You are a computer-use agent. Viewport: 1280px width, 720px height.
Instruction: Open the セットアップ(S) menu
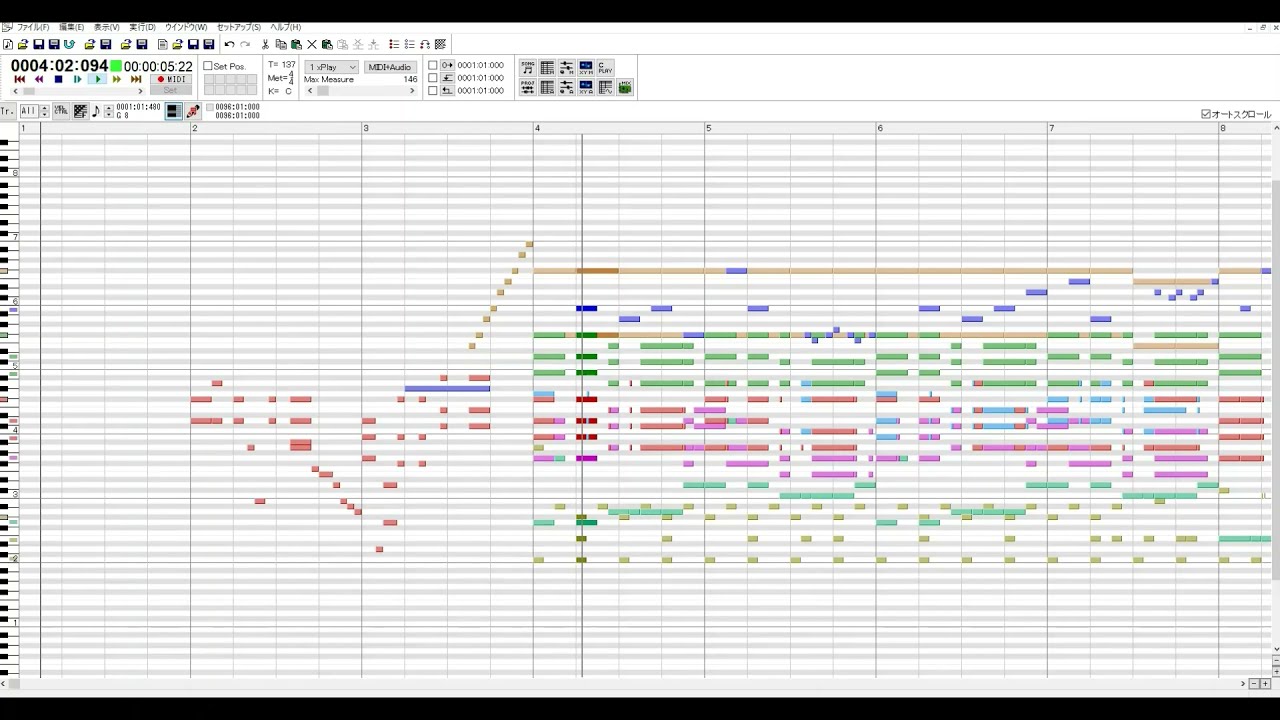coord(238,27)
